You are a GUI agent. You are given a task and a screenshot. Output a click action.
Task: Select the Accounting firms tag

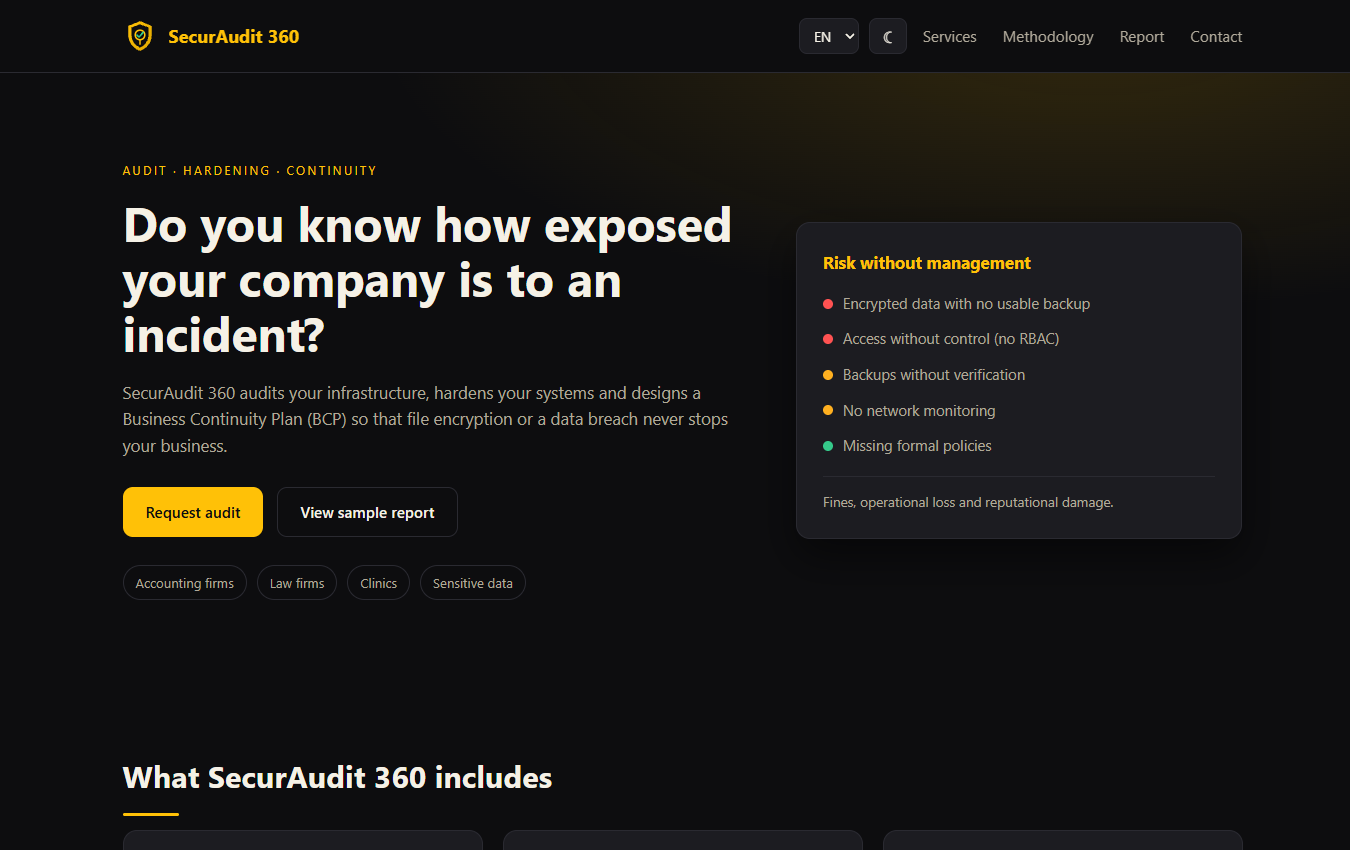tap(185, 583)
